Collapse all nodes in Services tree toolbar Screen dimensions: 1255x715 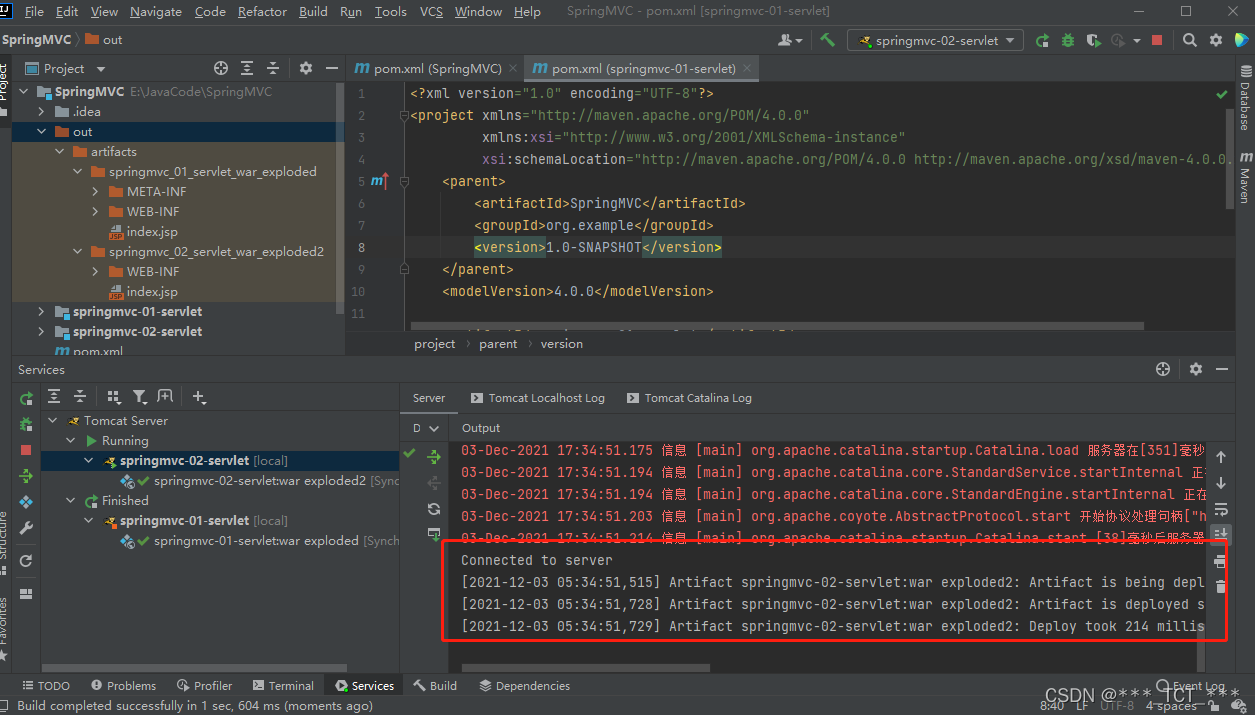coord(81,397)
